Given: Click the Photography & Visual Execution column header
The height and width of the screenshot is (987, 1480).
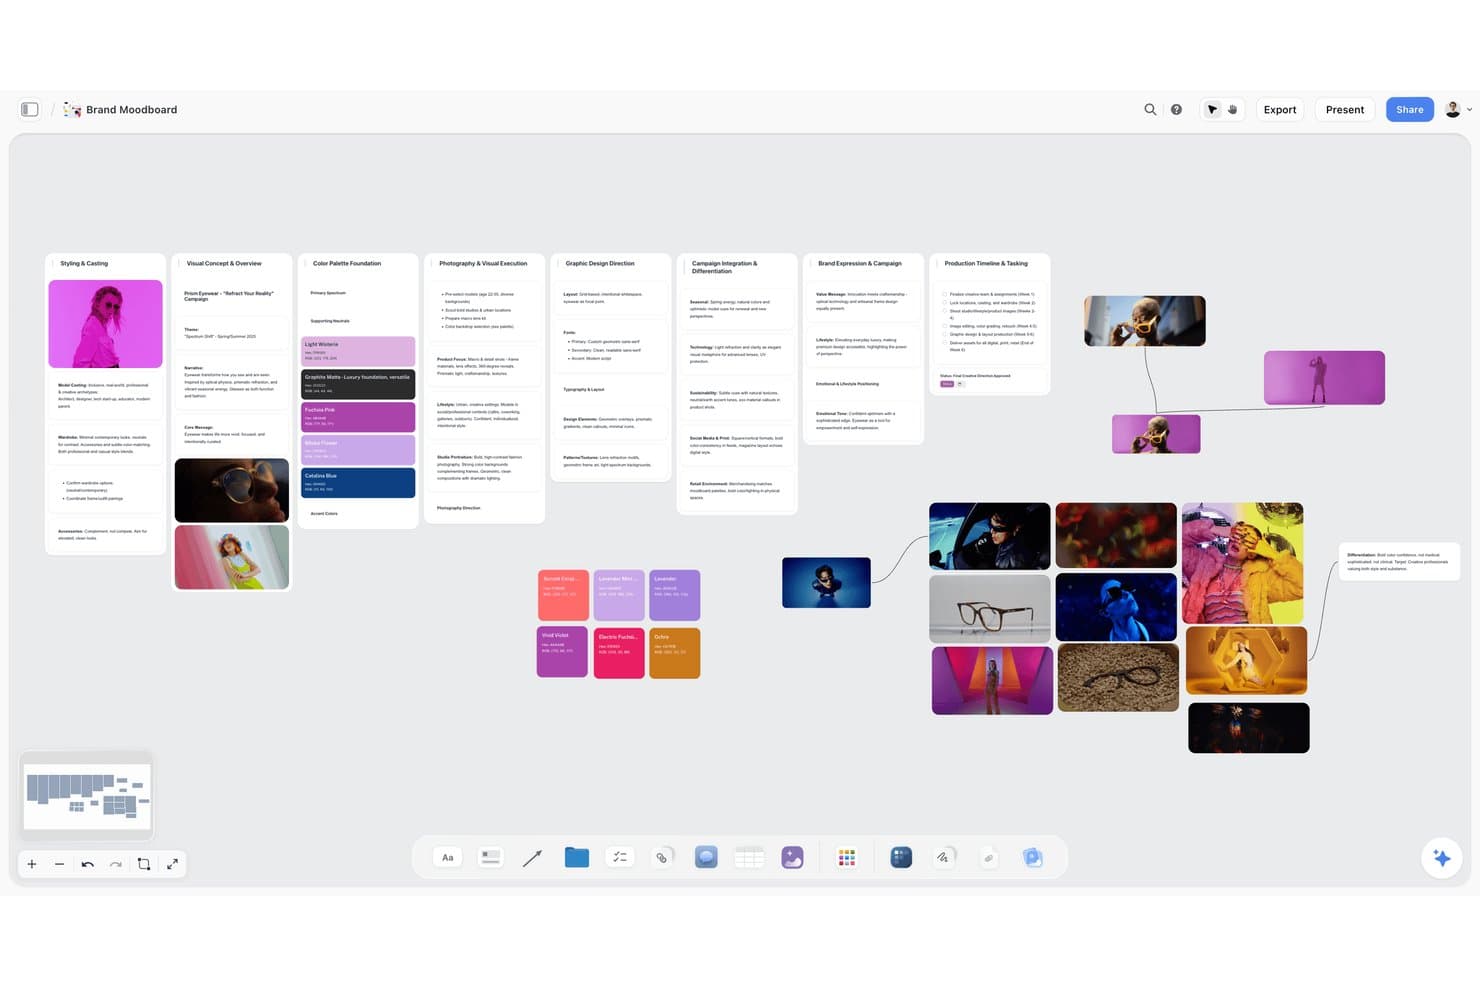Looking at the screenshot, I should pos(483,264).
